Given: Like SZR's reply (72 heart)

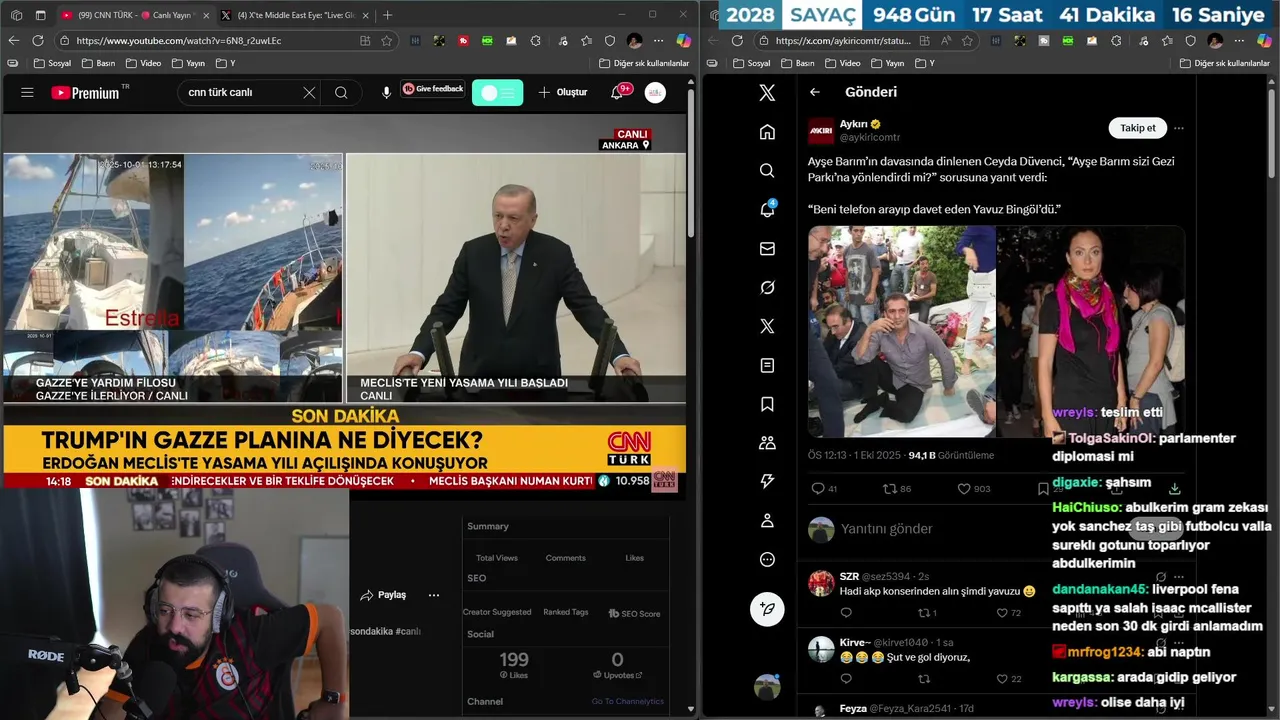Looking at the screenshot, I should coord(1008,613).
